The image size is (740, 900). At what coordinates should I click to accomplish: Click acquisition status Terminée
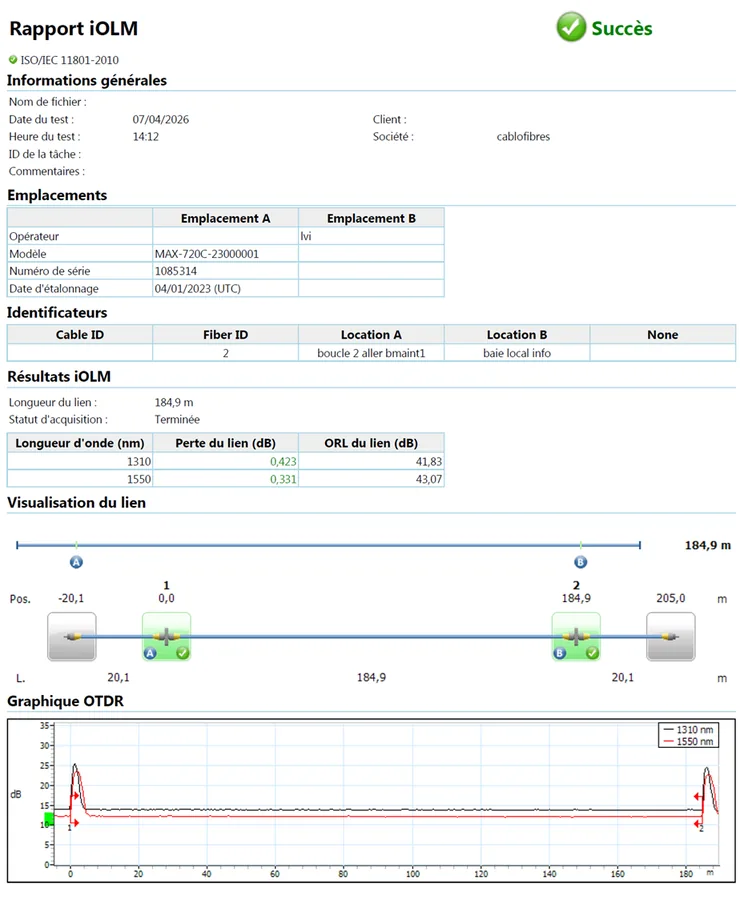point(177,420)
